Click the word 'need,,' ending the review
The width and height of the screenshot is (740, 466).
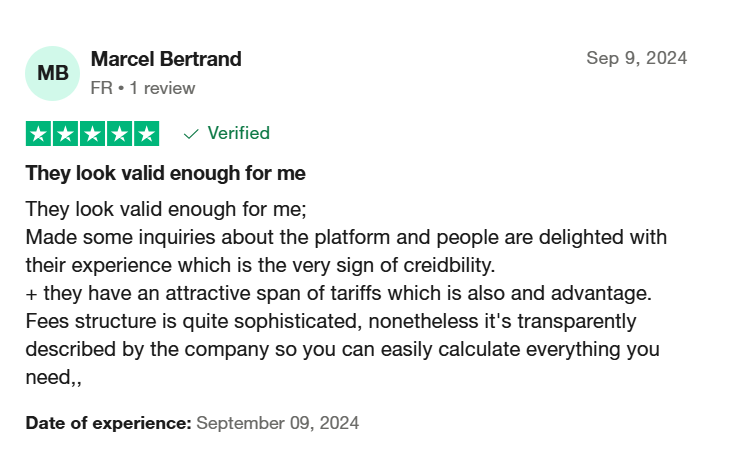pyautogui.click(x=53, y=378)
